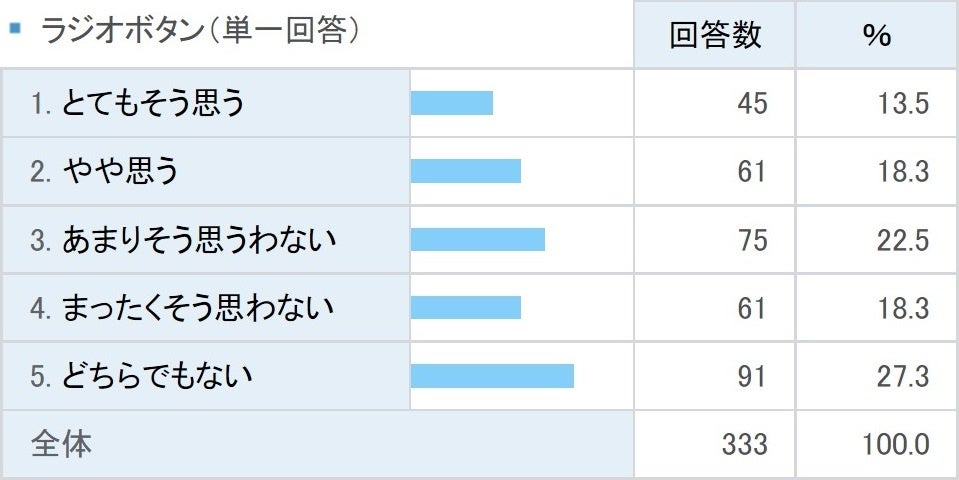Click the total count 333
The width and height of the screenshot is (959, 480).
744,444
